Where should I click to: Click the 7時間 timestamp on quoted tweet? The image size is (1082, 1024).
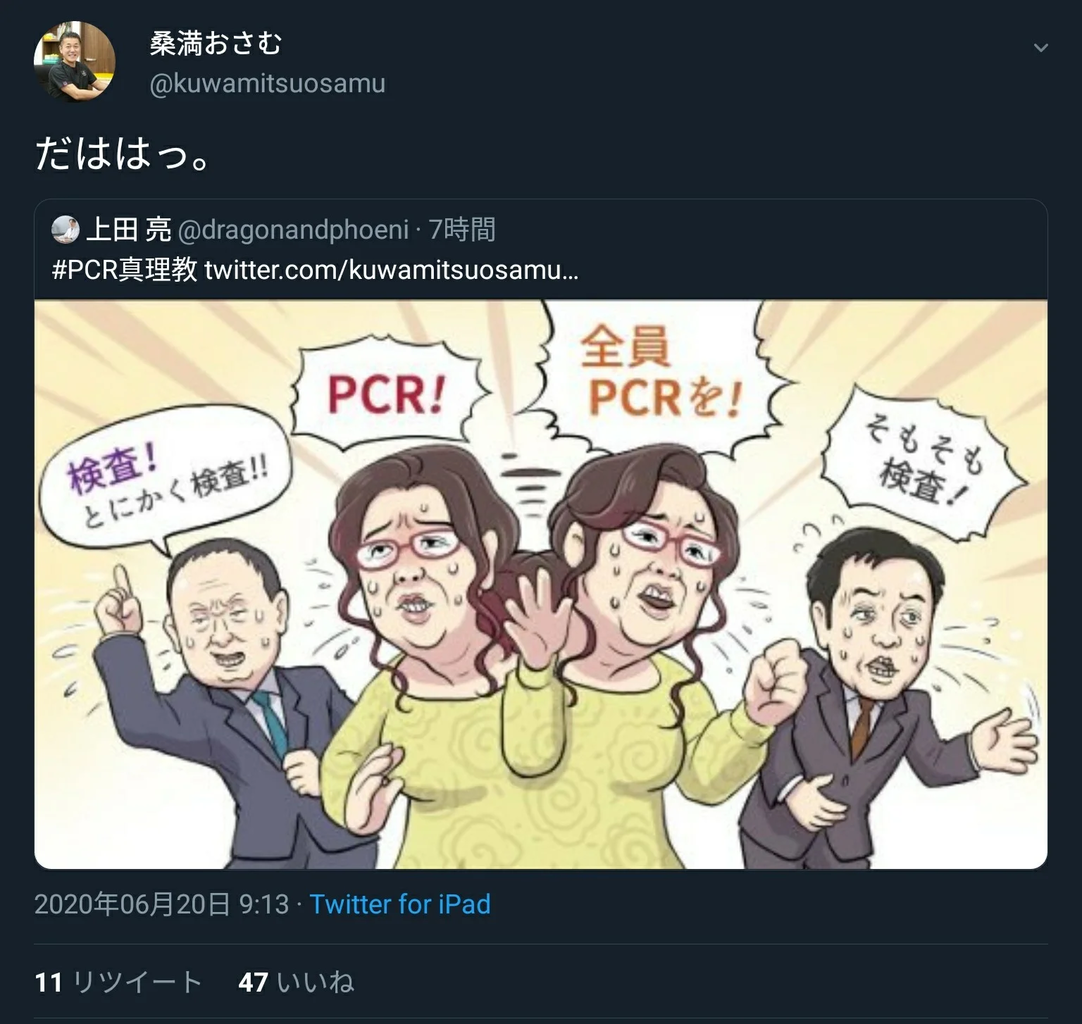(x=462, y=230)
